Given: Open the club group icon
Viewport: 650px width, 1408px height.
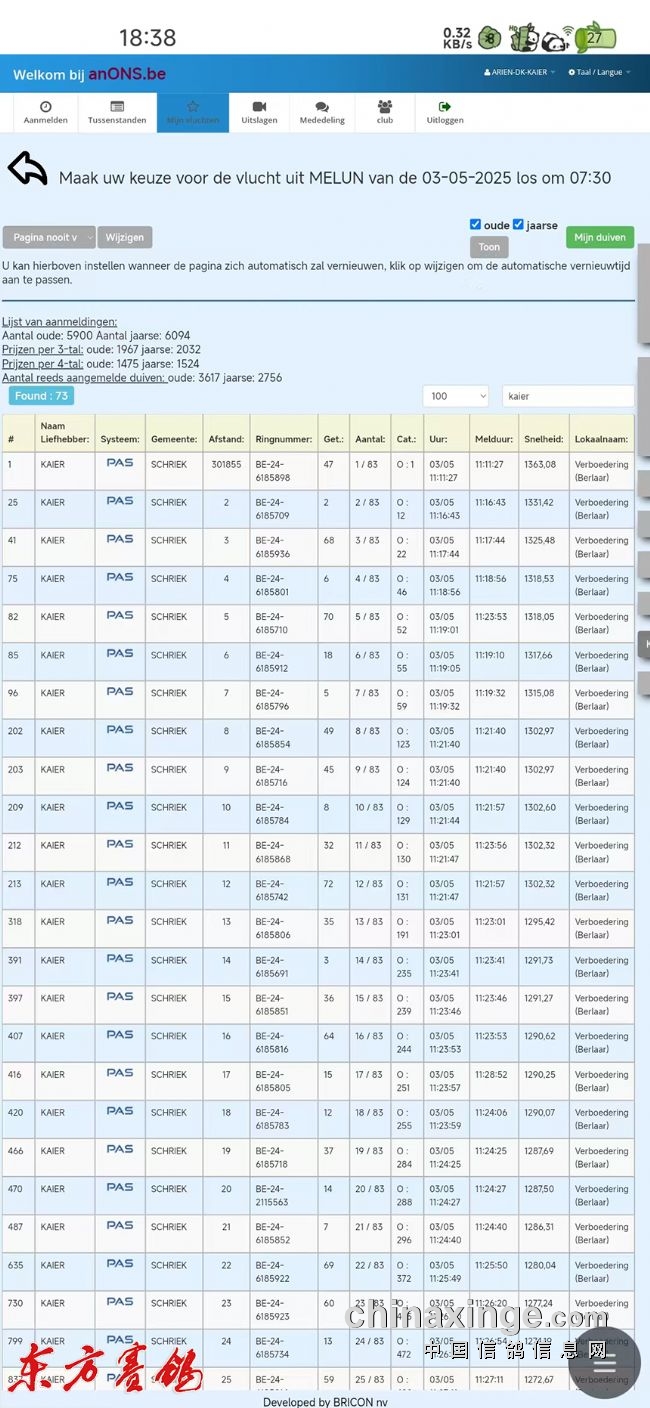Looking at the screenshot, I should pos(385,107).
